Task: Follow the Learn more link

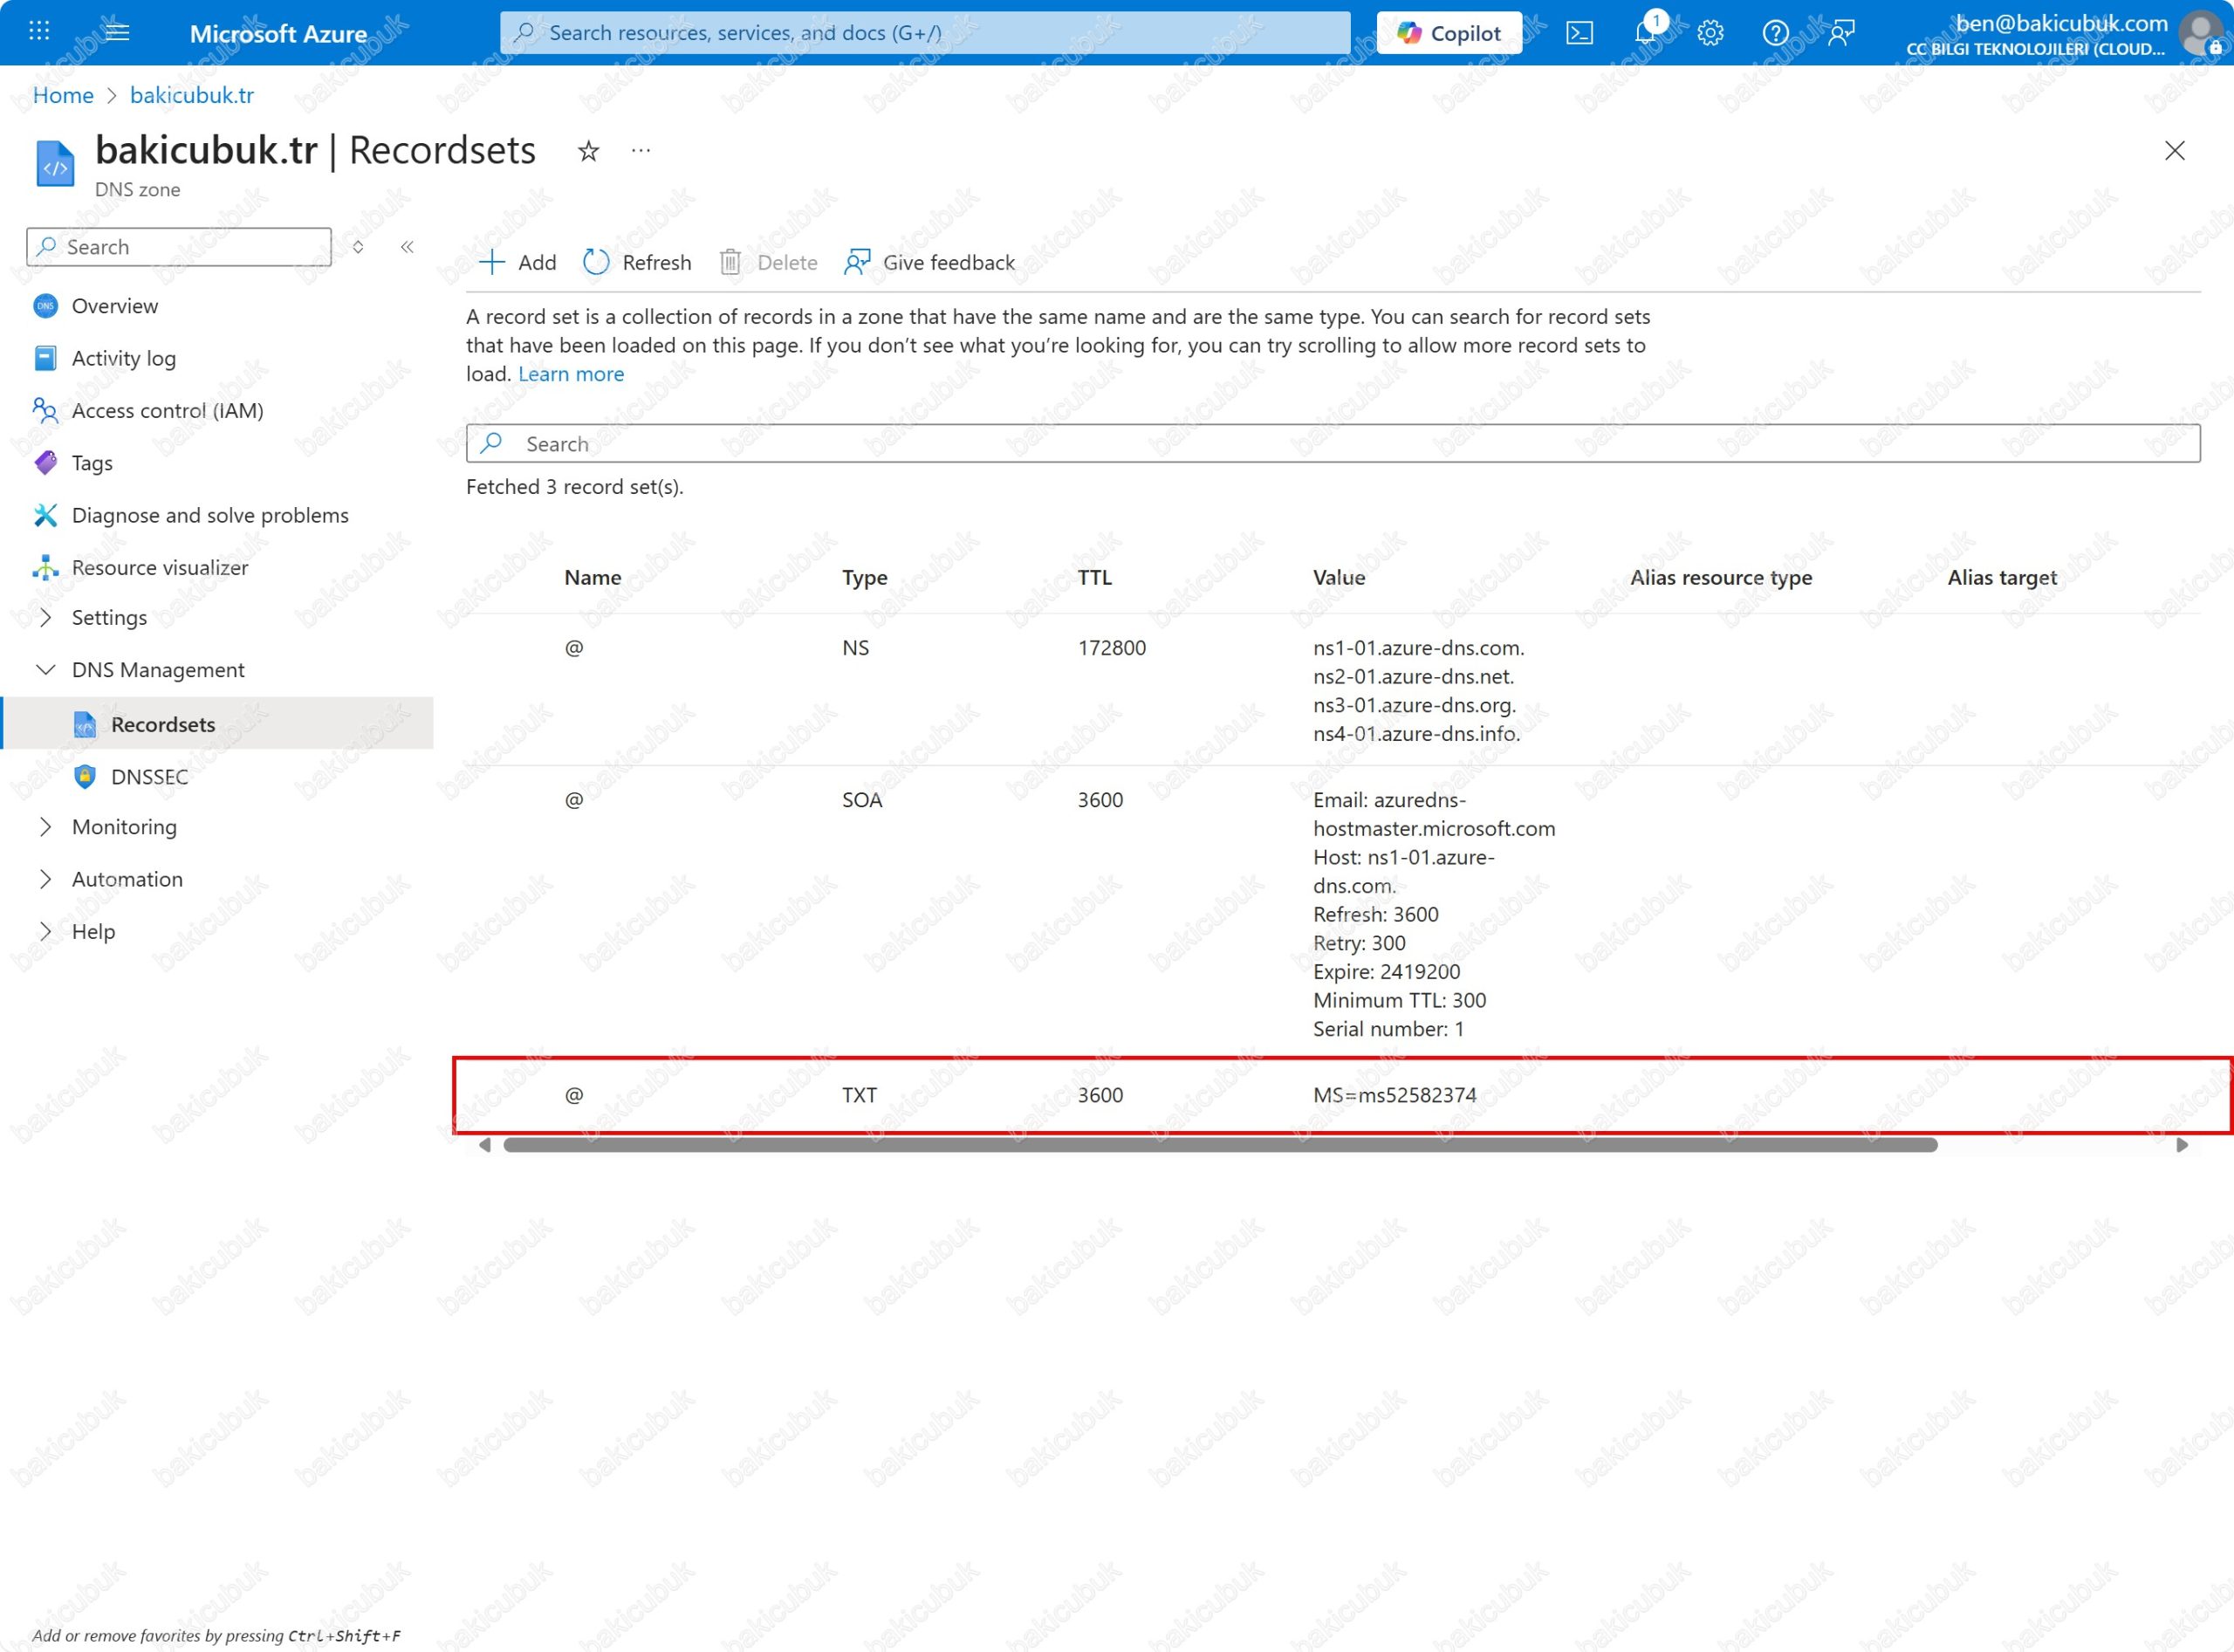Action: coord(570,374)
